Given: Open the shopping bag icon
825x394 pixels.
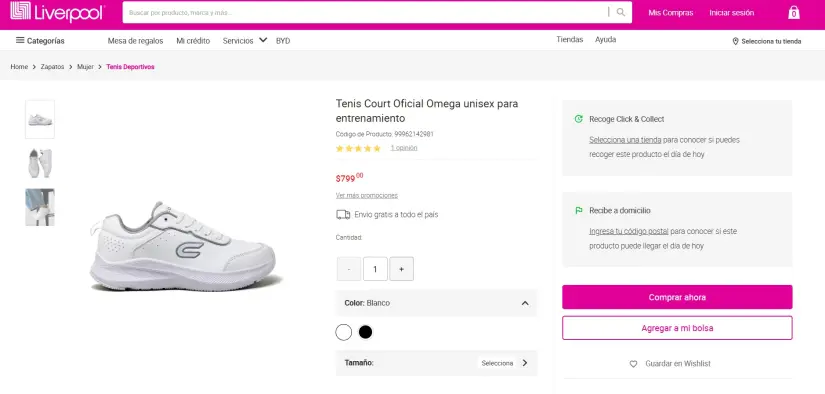Looking at the screenshot, I should [x=793, y=13].
